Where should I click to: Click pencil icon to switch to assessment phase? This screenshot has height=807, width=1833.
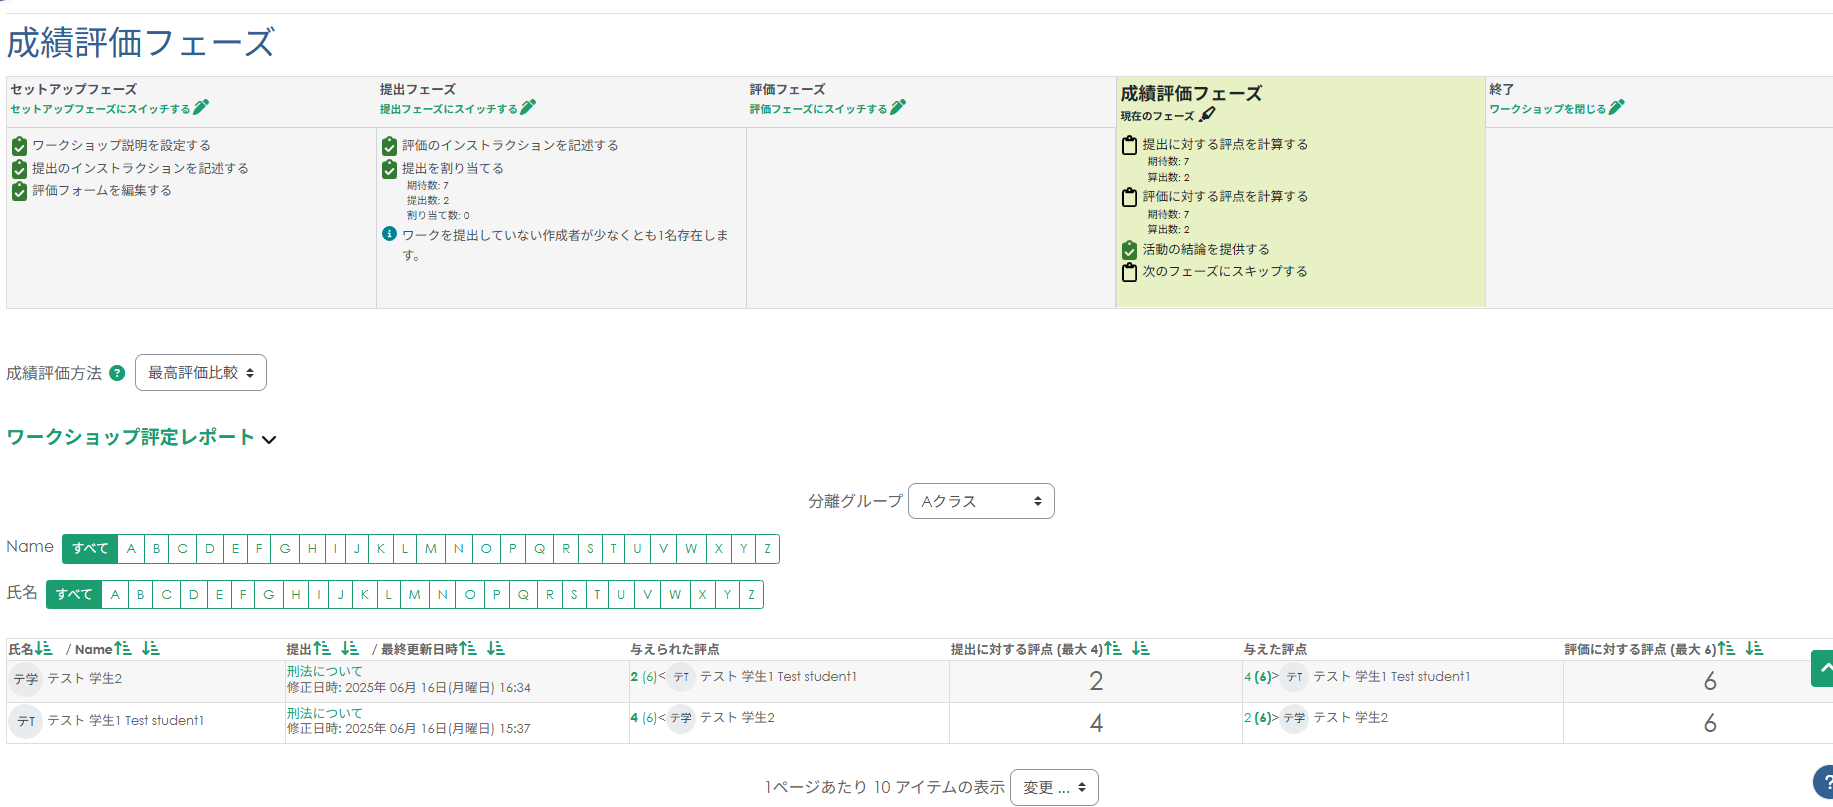(898, 107)
